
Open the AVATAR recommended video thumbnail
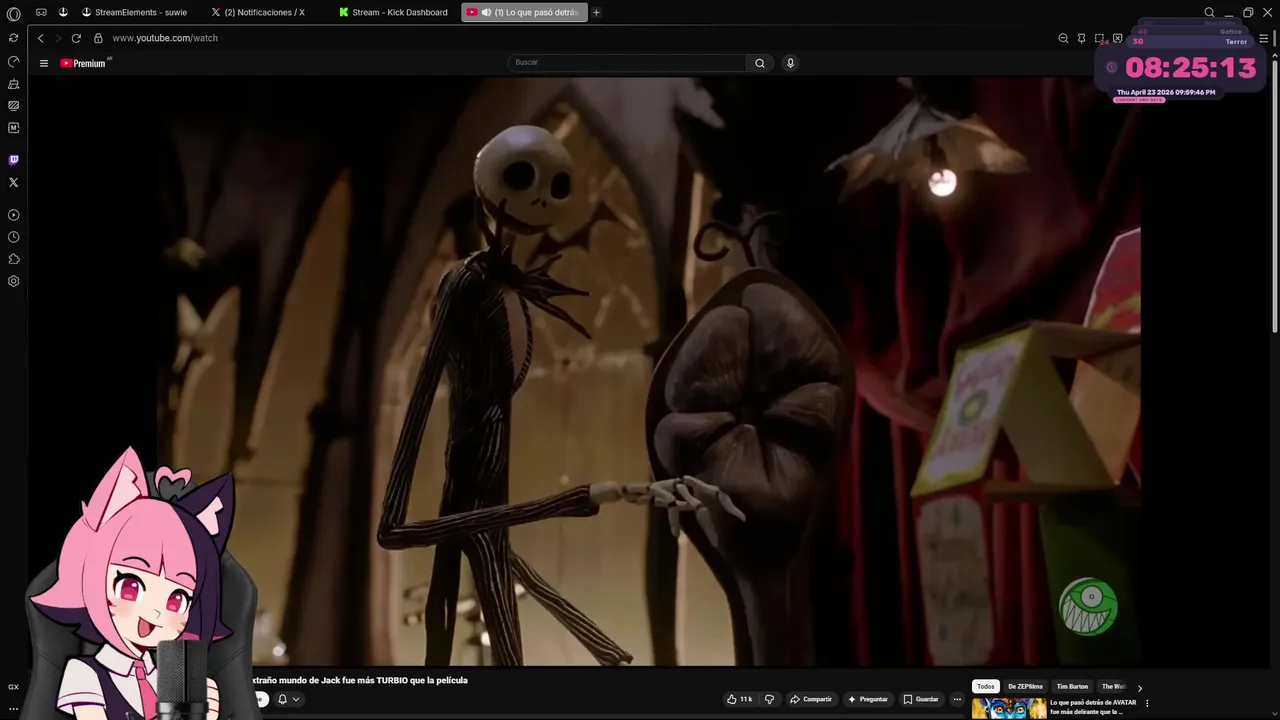[x=1009, y=708]
